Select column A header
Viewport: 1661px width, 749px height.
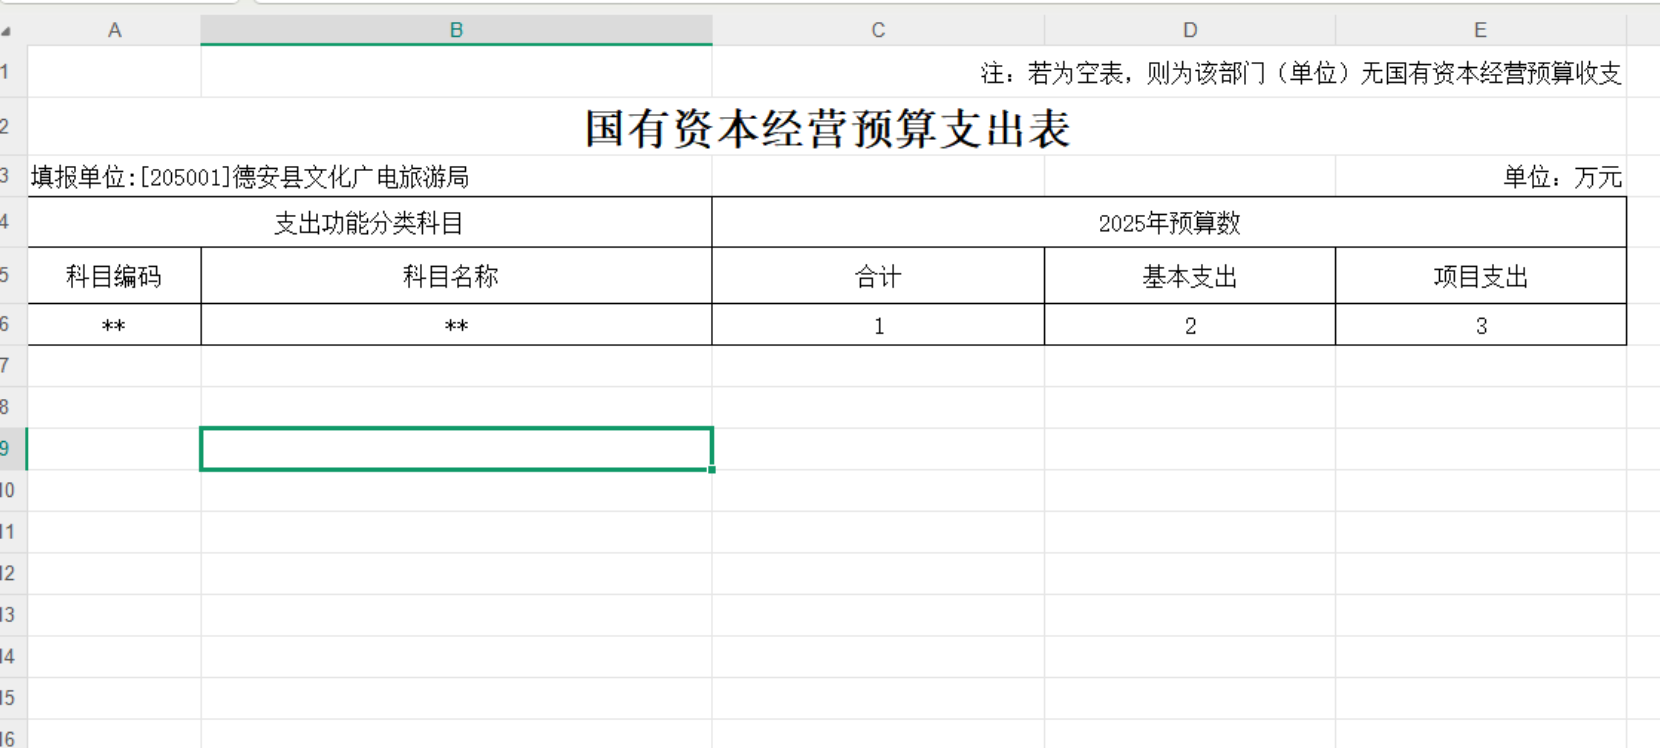point(114,30)
